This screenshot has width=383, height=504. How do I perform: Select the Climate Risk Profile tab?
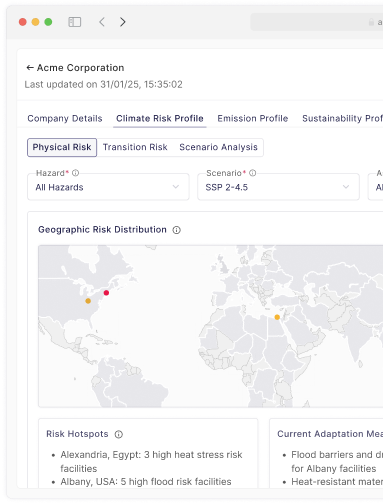tap(160, 118)
